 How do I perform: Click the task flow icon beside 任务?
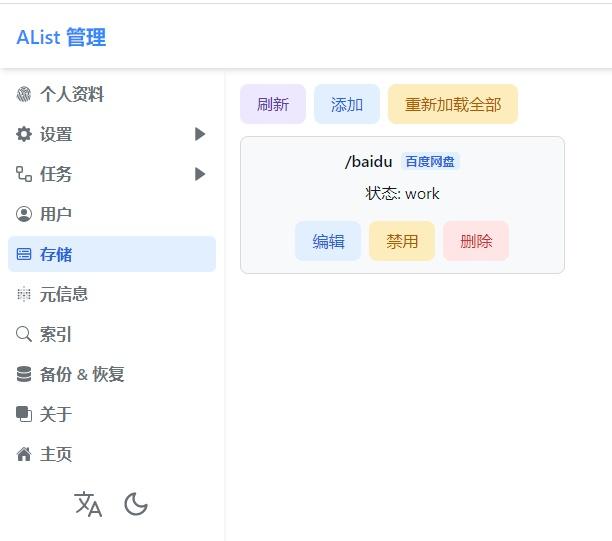24,174
